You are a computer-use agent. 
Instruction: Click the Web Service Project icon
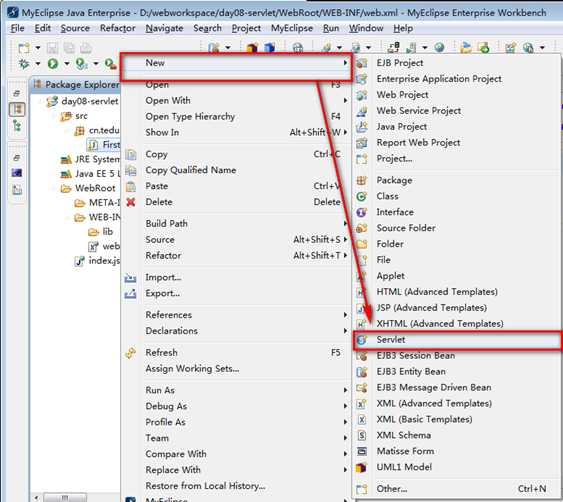point(362,111)
